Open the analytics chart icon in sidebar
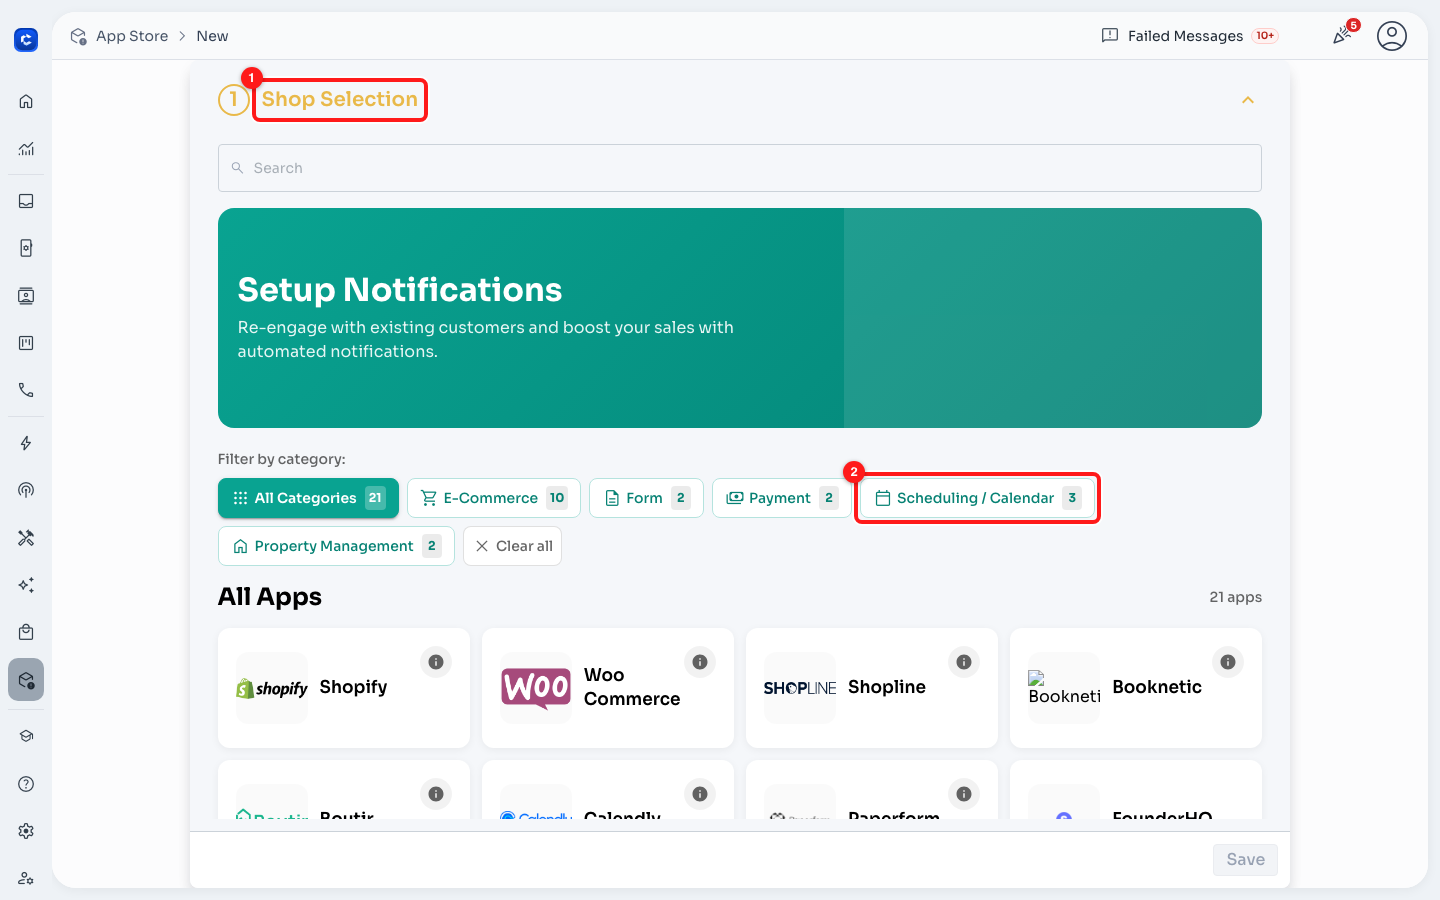 pyautogui.click(x=26, y=149)
